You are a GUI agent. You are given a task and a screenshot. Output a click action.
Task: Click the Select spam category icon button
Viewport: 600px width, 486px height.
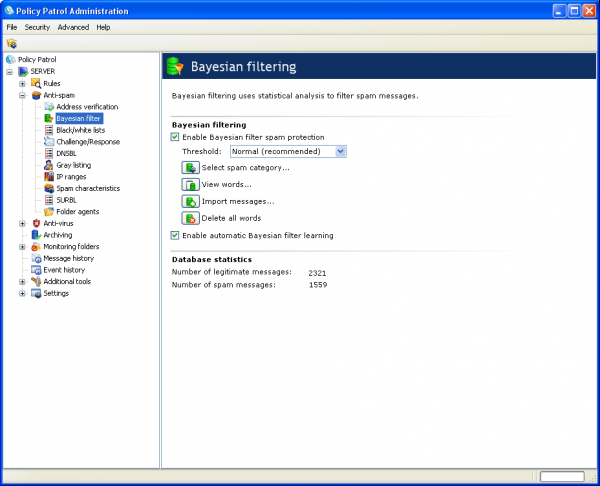tap(190, 167)
